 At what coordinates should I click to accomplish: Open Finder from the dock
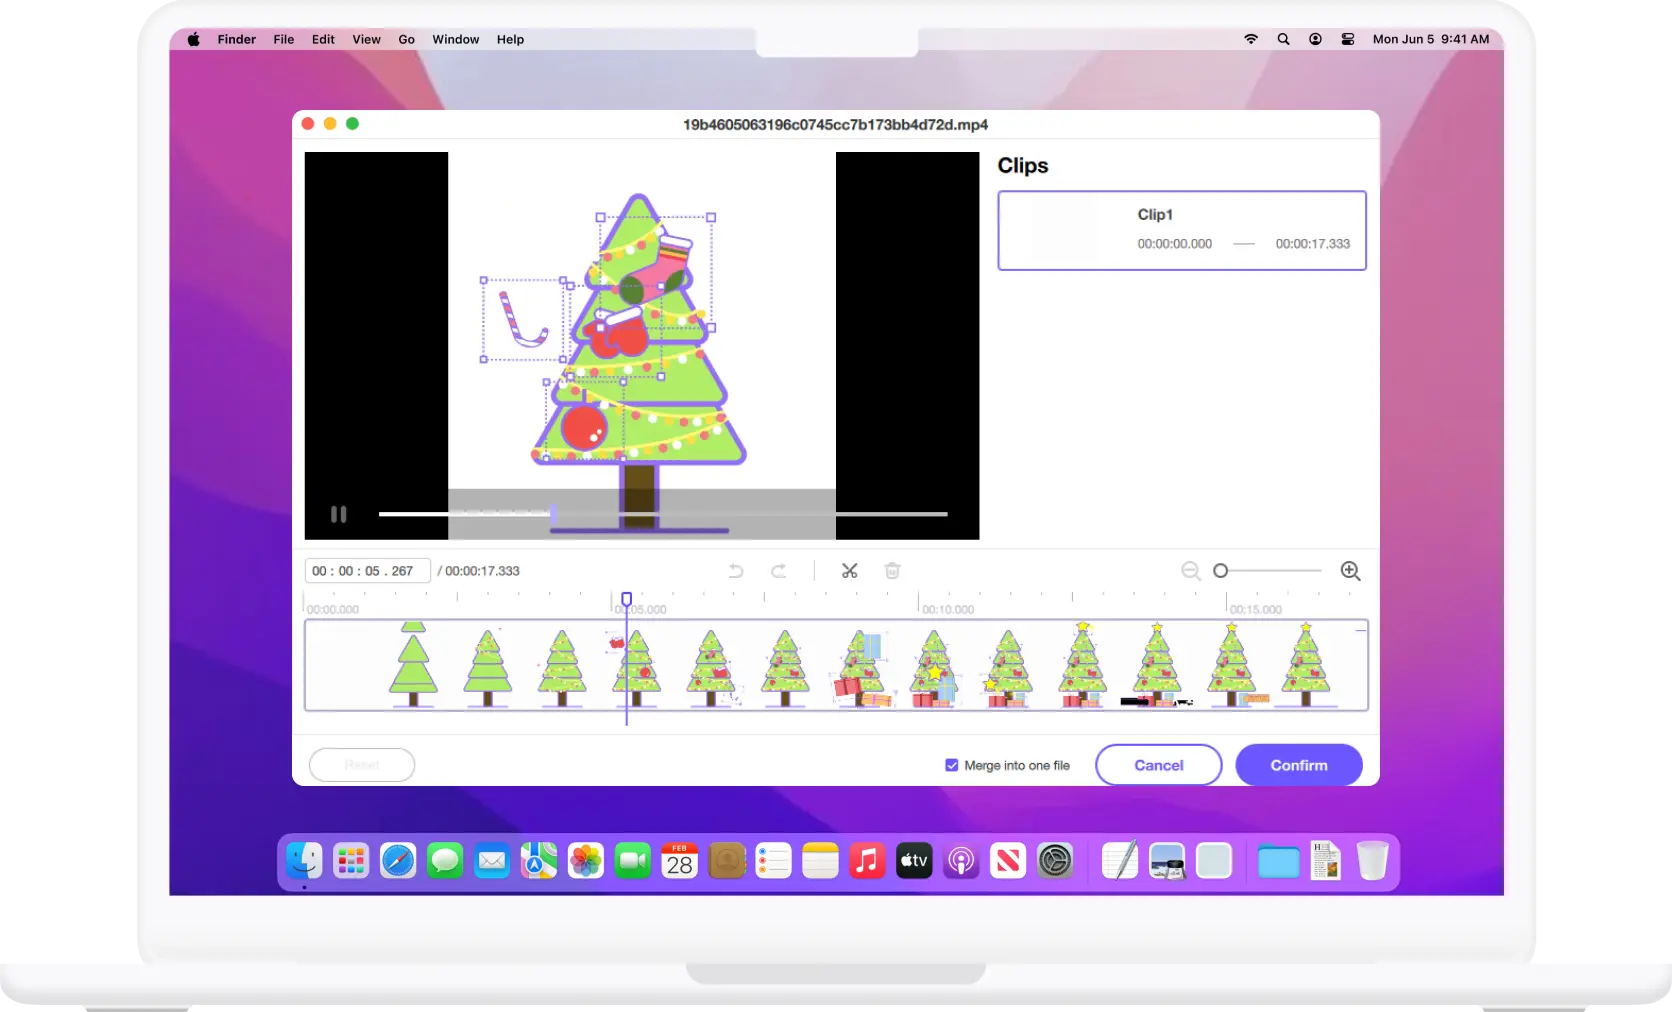coord(304,860)
